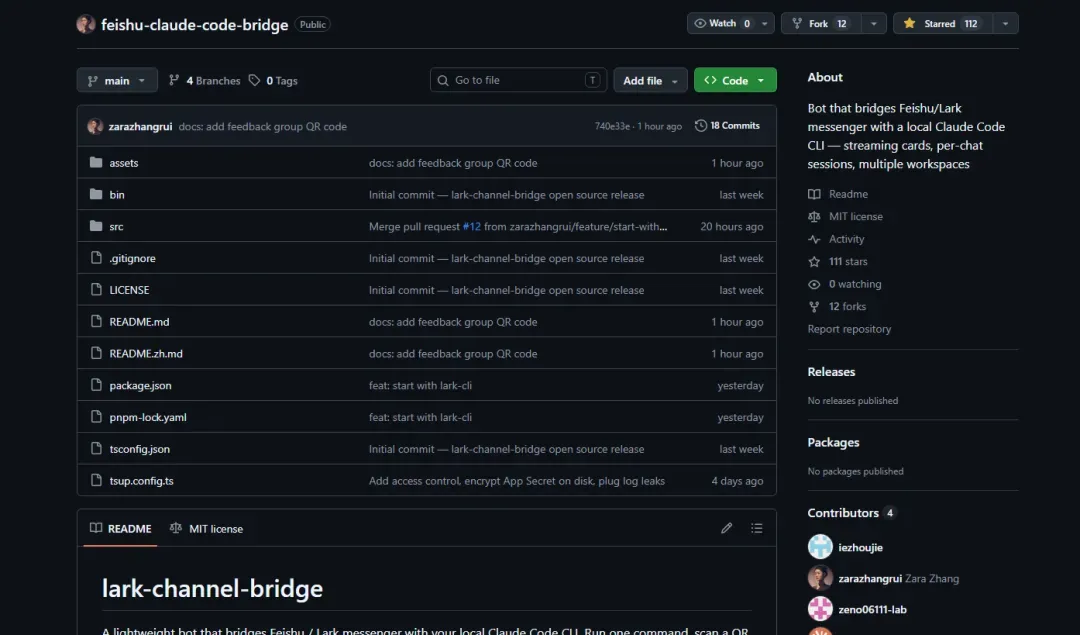This screenshot has width=1080, height=635.
Task: Open the lark-channel-bridge README heading anchor
Action: 212,588
